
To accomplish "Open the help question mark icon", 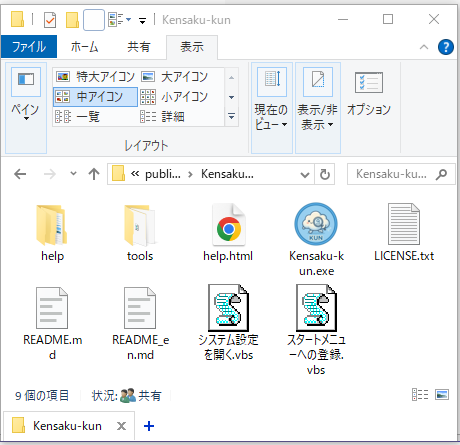I will click(446, 47).
